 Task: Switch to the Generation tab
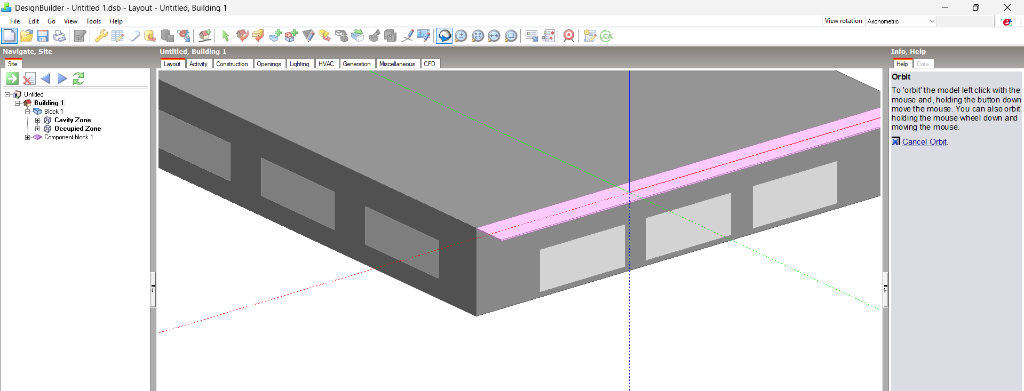click(x=357, y=64)
